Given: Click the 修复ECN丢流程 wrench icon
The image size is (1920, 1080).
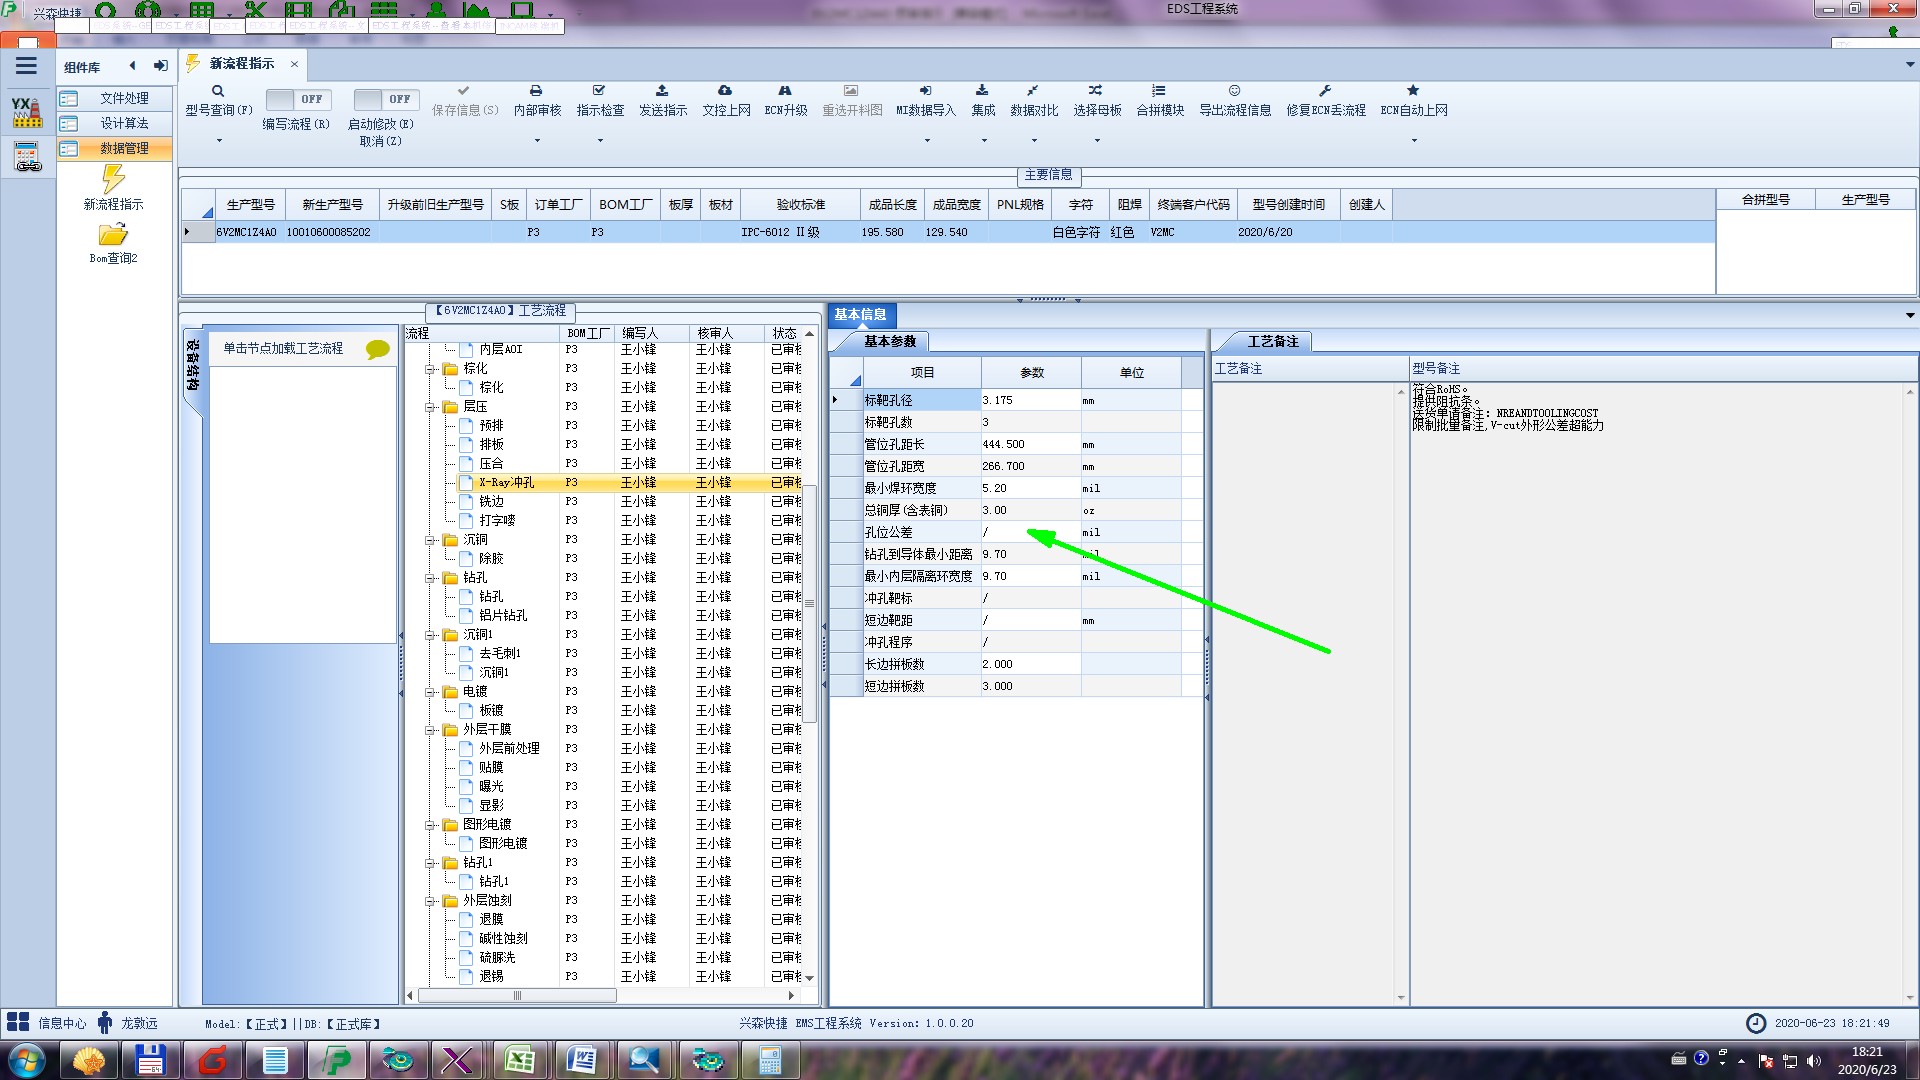Looking at the screenshot, I should (1325, 91).
